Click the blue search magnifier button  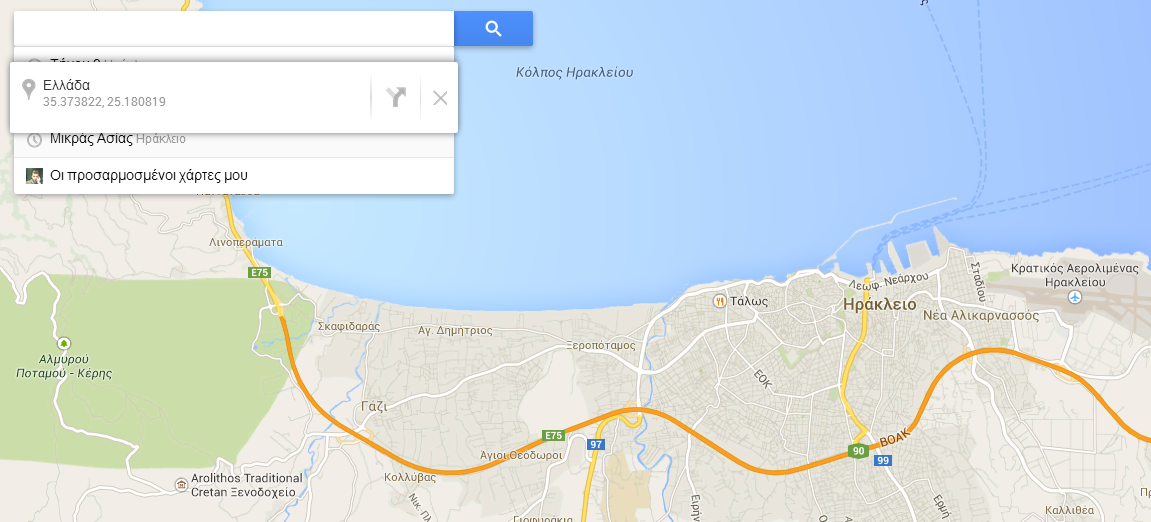pos(493,29)
